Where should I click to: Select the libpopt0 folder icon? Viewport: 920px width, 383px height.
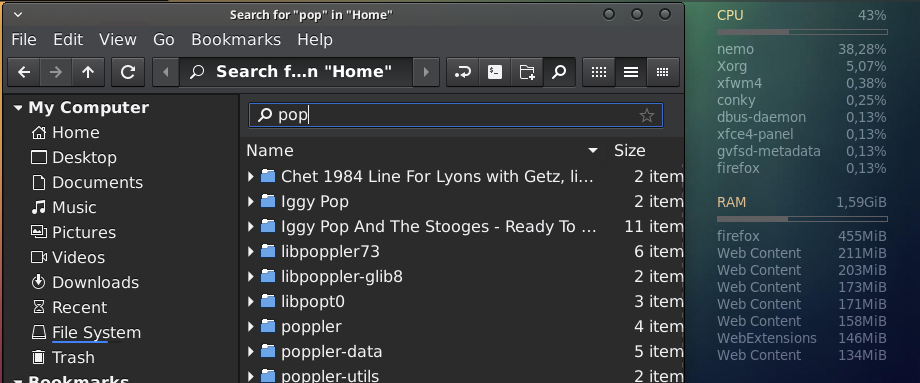point(268,301)
